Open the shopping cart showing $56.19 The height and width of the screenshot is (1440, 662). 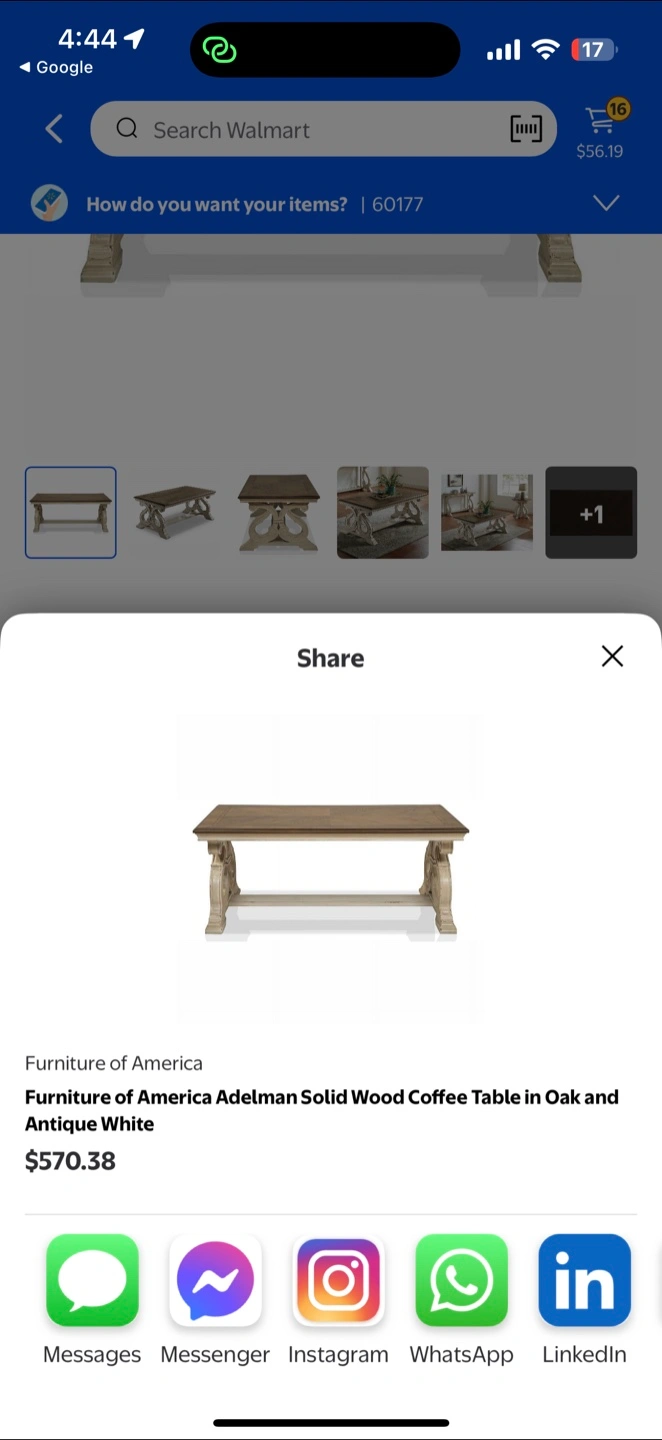600,130
